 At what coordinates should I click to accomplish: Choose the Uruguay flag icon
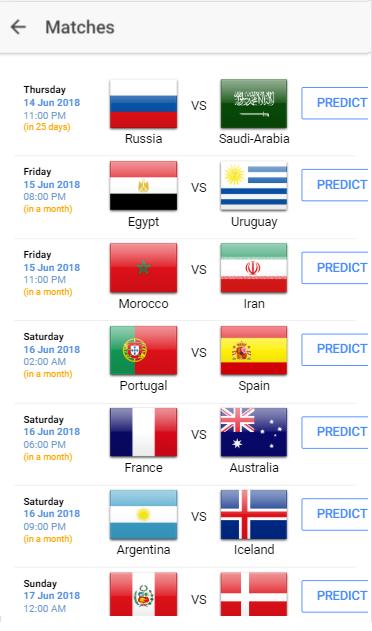click(254, 186)
